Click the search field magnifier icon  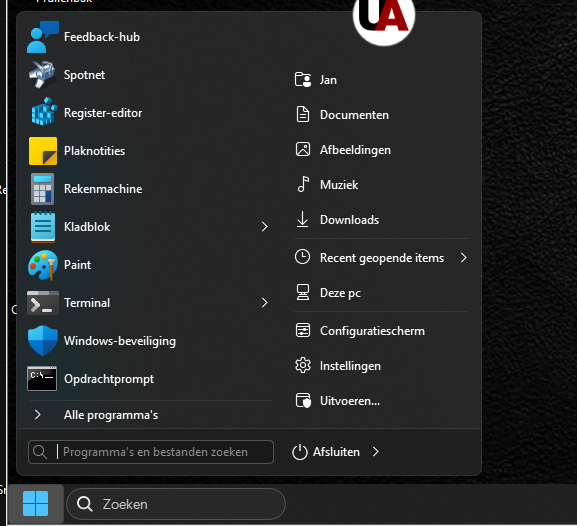tap(40, 452)
